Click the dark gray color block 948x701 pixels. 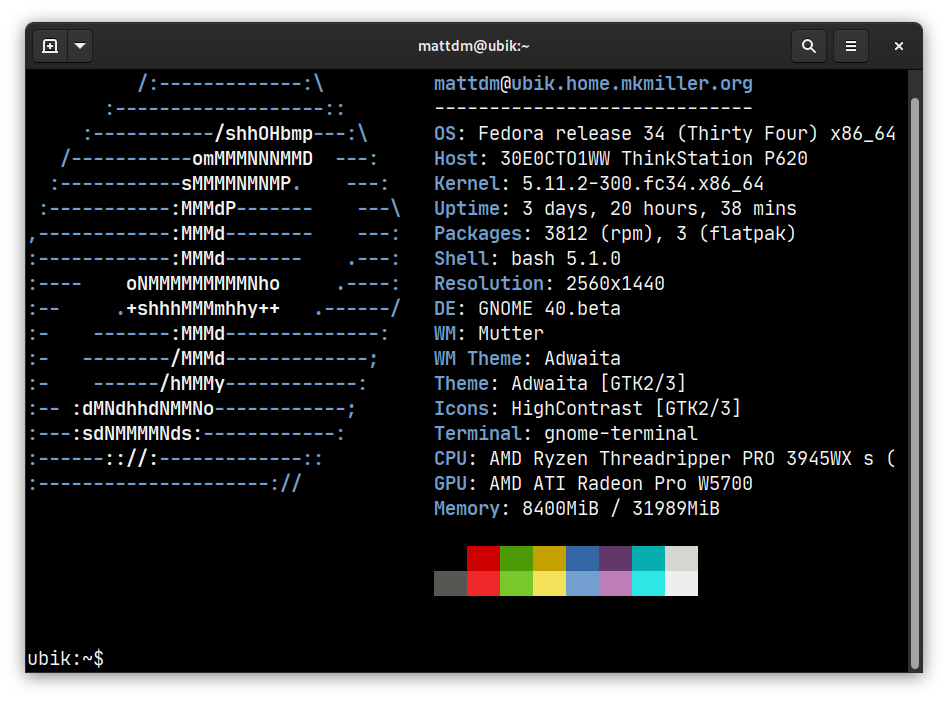click(450, 584)
